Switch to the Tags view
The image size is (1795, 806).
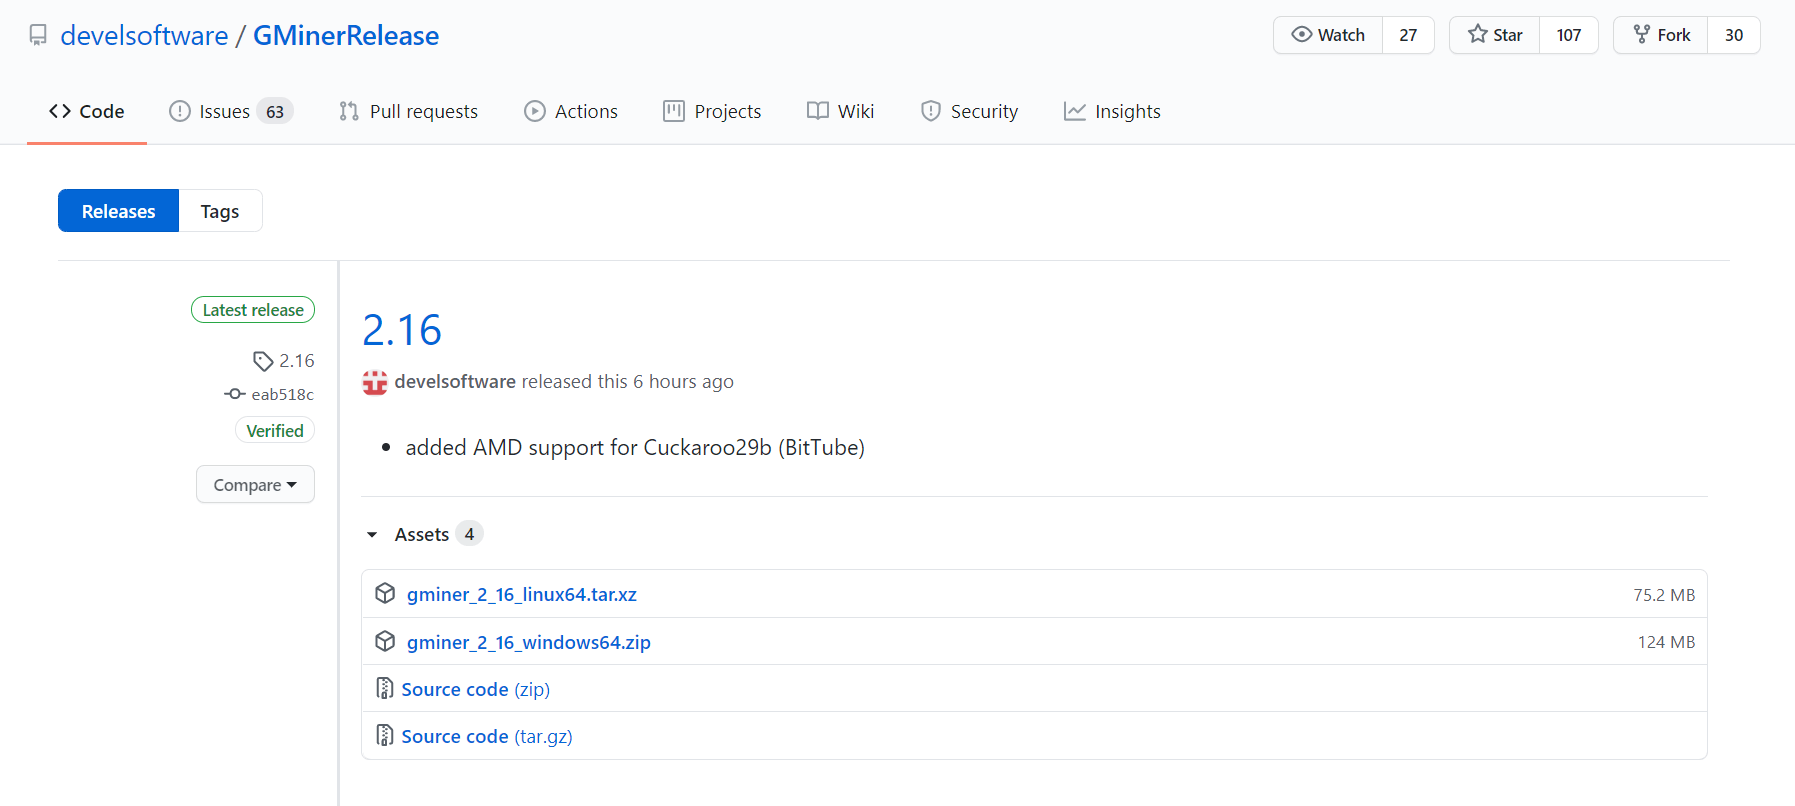coord(220,211)
